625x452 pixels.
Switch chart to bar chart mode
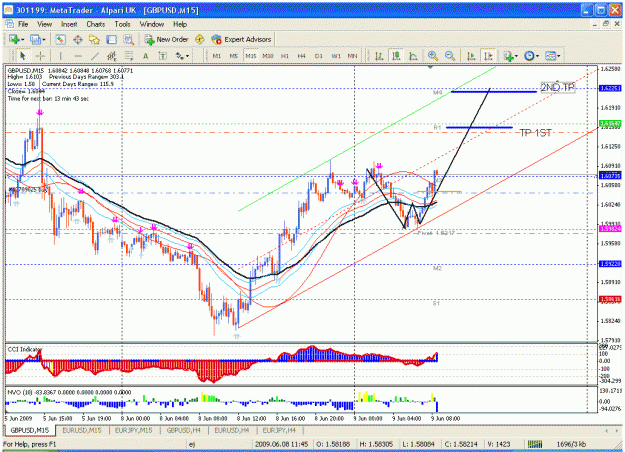point(379,56)
